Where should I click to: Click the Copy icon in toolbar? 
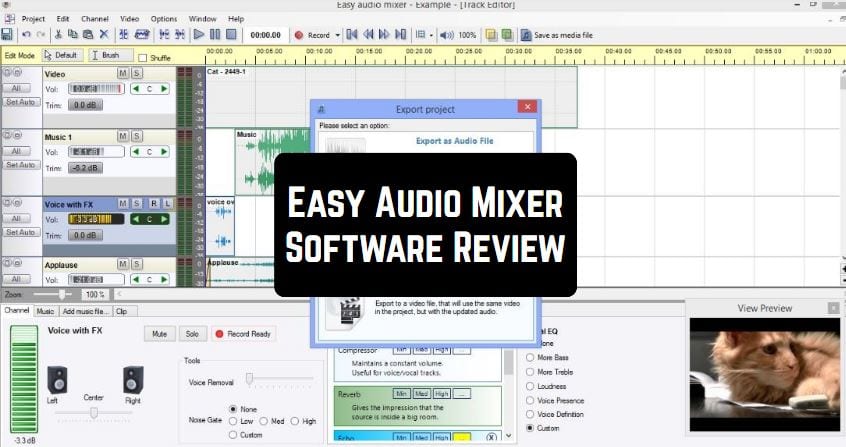pyautogui.click(x=73, y=35)
